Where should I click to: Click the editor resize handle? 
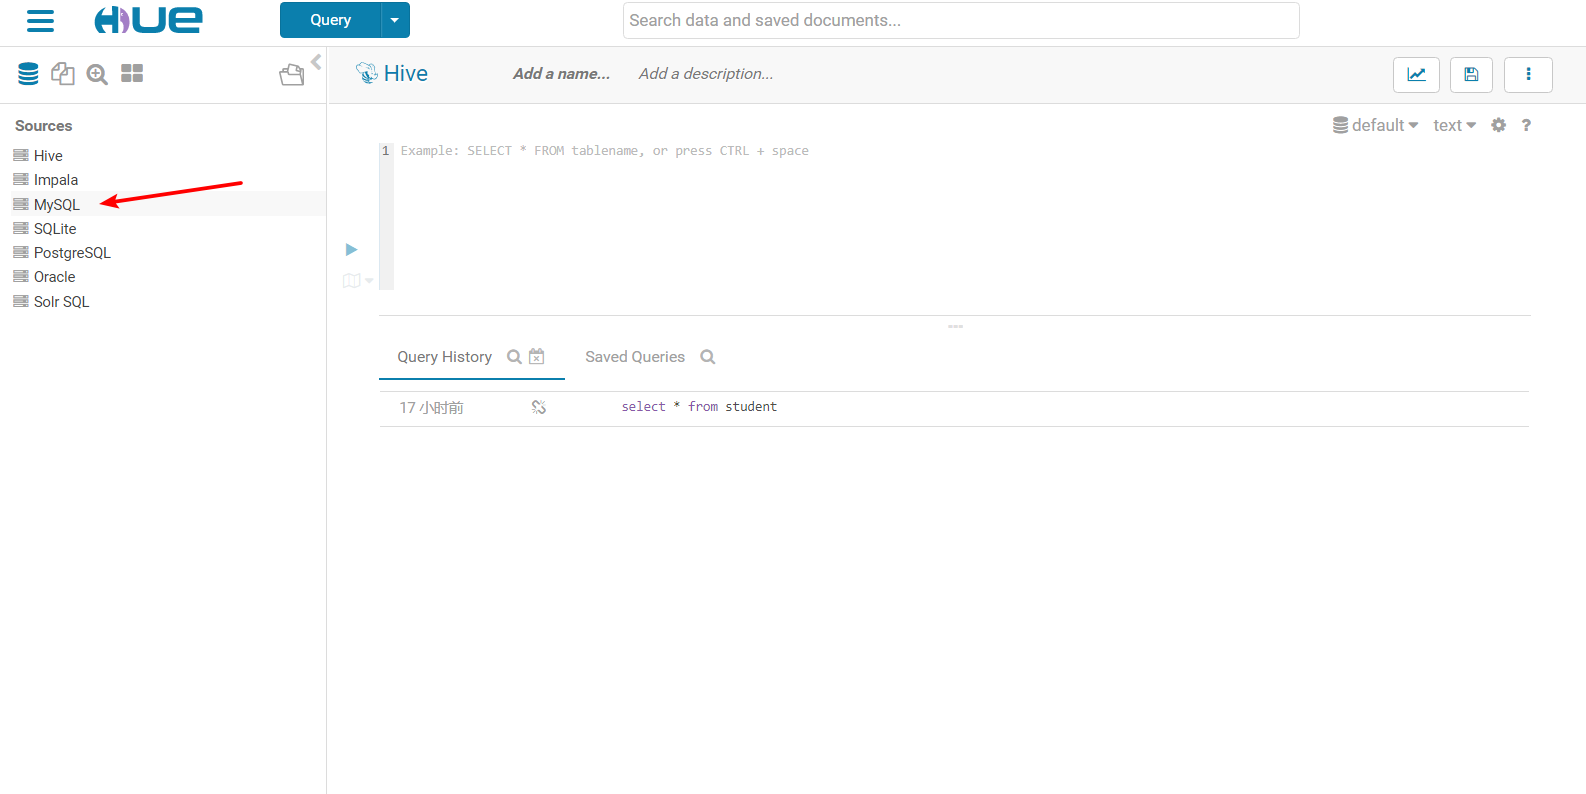955,326
